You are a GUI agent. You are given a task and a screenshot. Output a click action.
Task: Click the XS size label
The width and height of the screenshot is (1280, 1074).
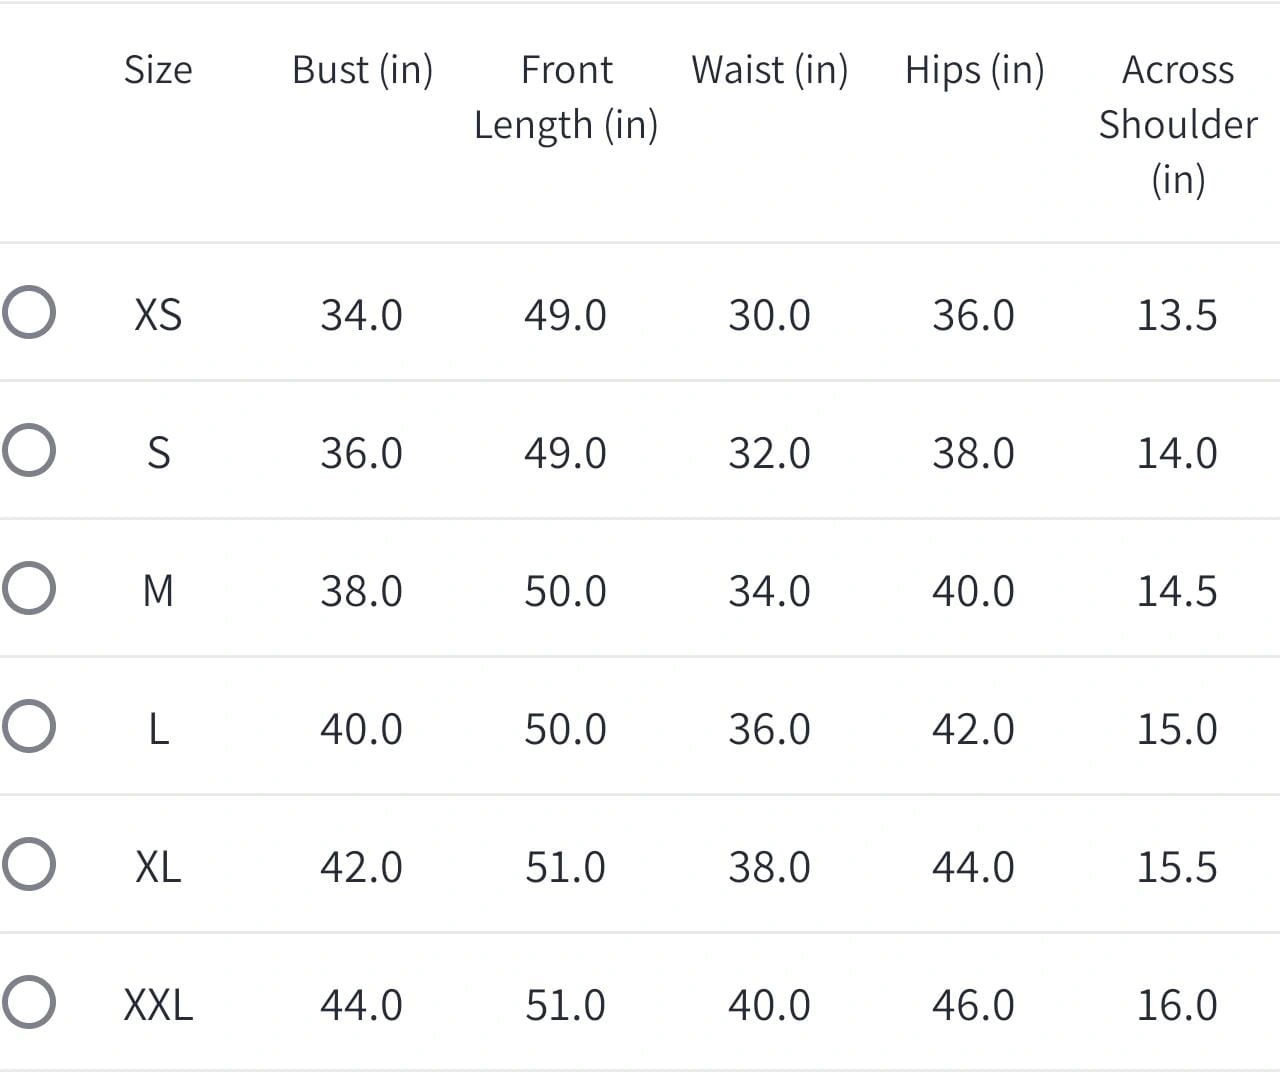coord(158,315)
